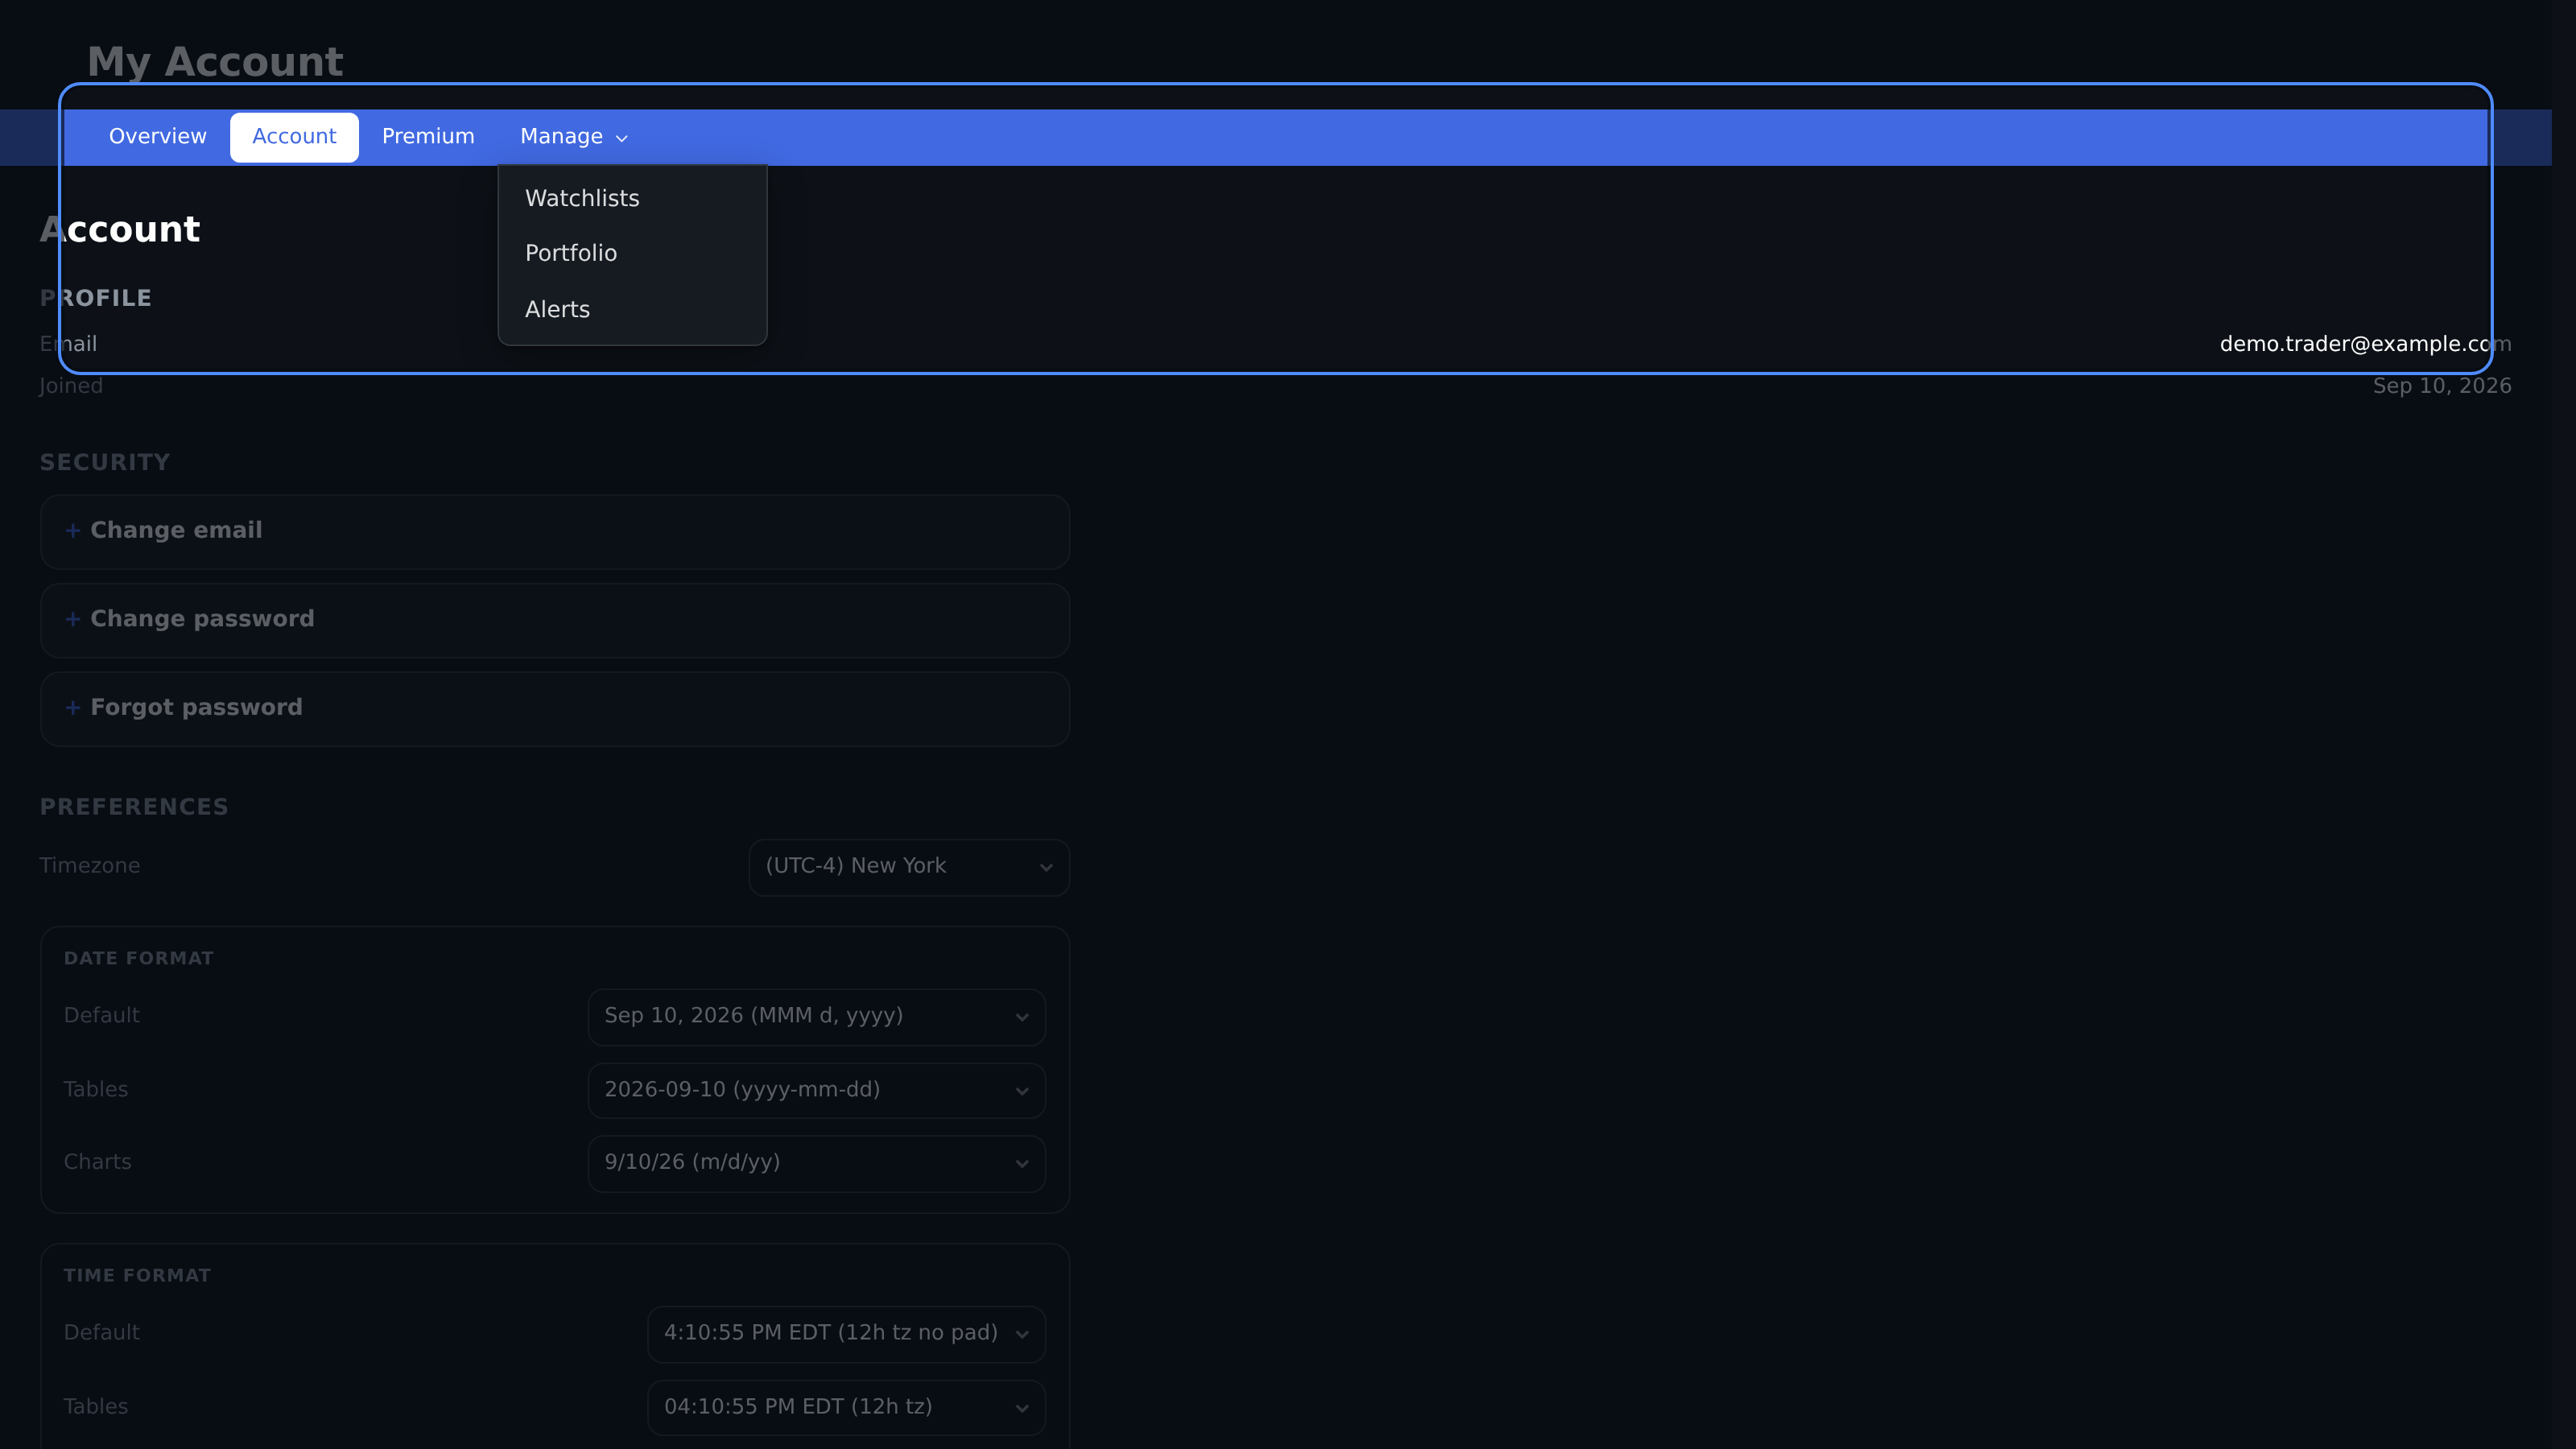Open Date Format Tables dropdown
2576x1449 pixels.
816,1090
